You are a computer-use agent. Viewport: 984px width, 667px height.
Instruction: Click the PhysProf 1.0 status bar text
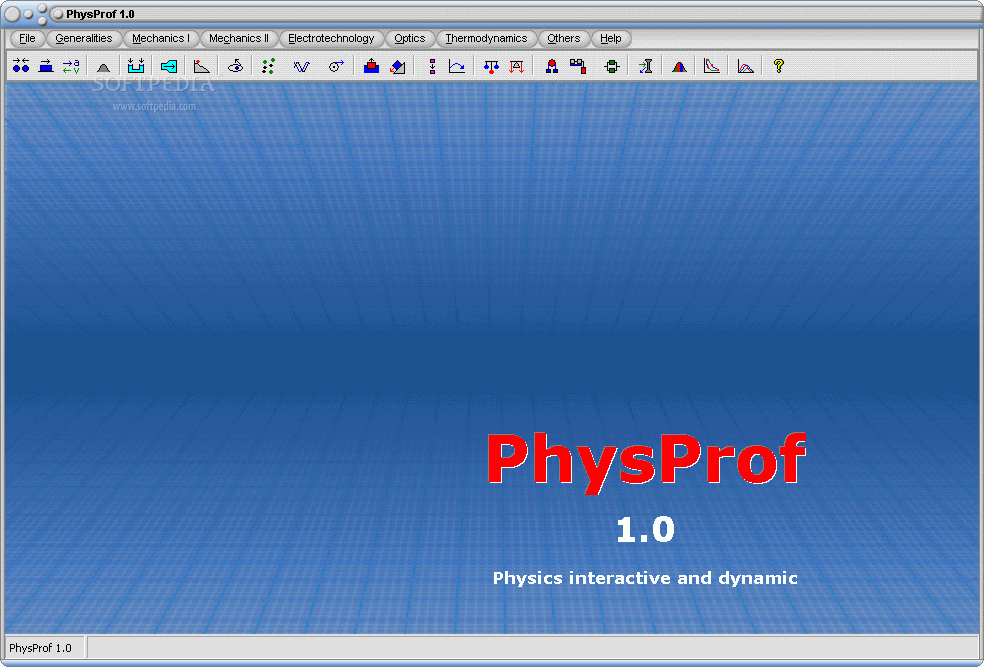pos(40,648)
